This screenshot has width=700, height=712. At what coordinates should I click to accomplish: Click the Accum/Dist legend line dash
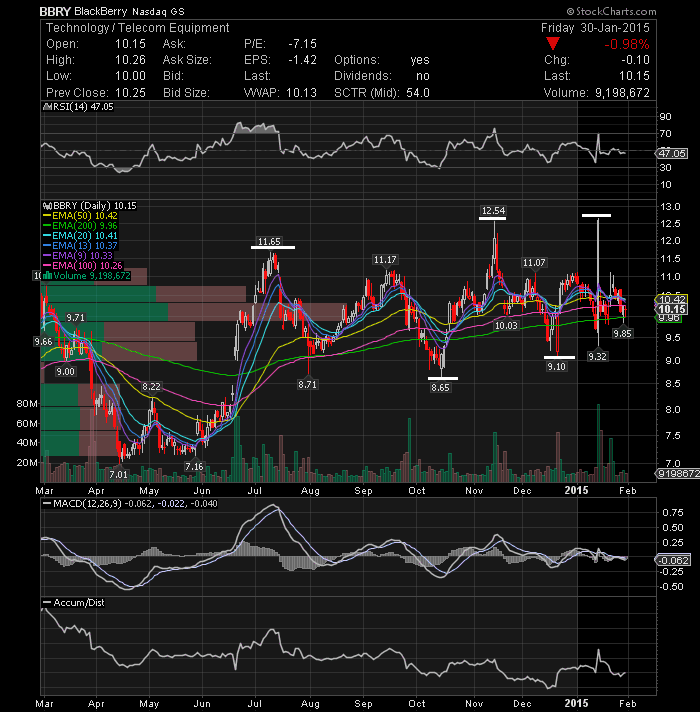(47, 603)
